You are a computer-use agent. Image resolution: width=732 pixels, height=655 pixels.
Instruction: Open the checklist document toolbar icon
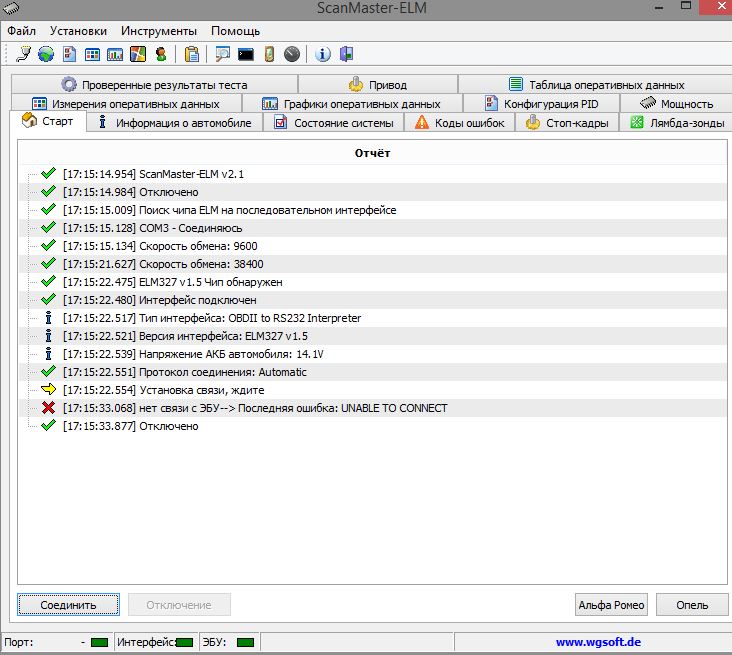[69, 54]
